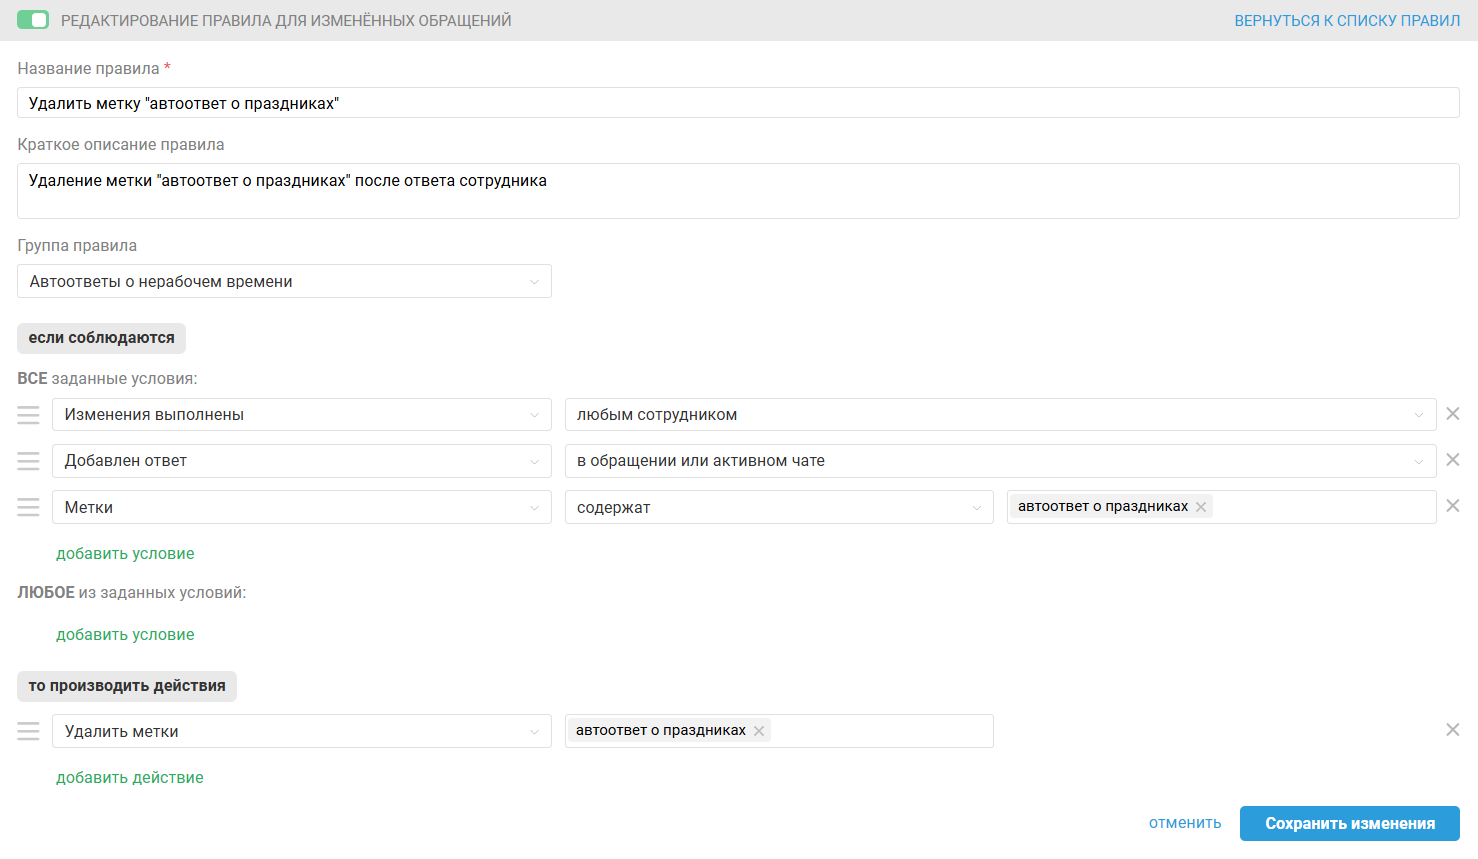Open the 'Метки' condition dropdown

302,507
